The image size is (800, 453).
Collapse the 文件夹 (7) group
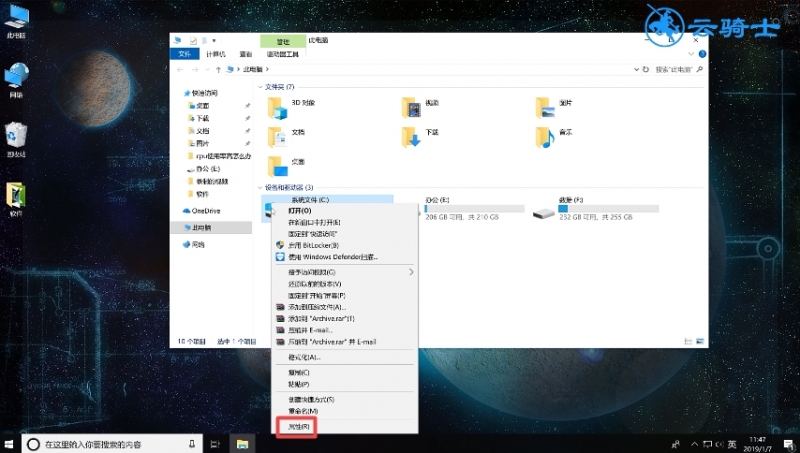[x=260, y=87]
